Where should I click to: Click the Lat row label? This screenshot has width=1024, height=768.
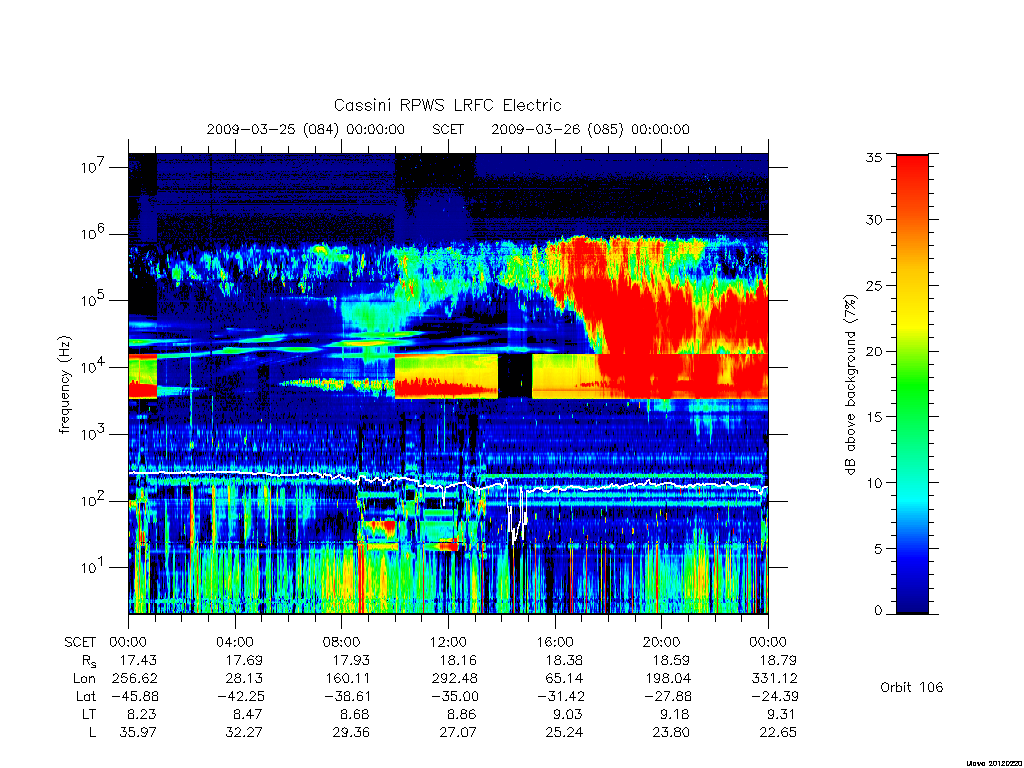[86, 697]
